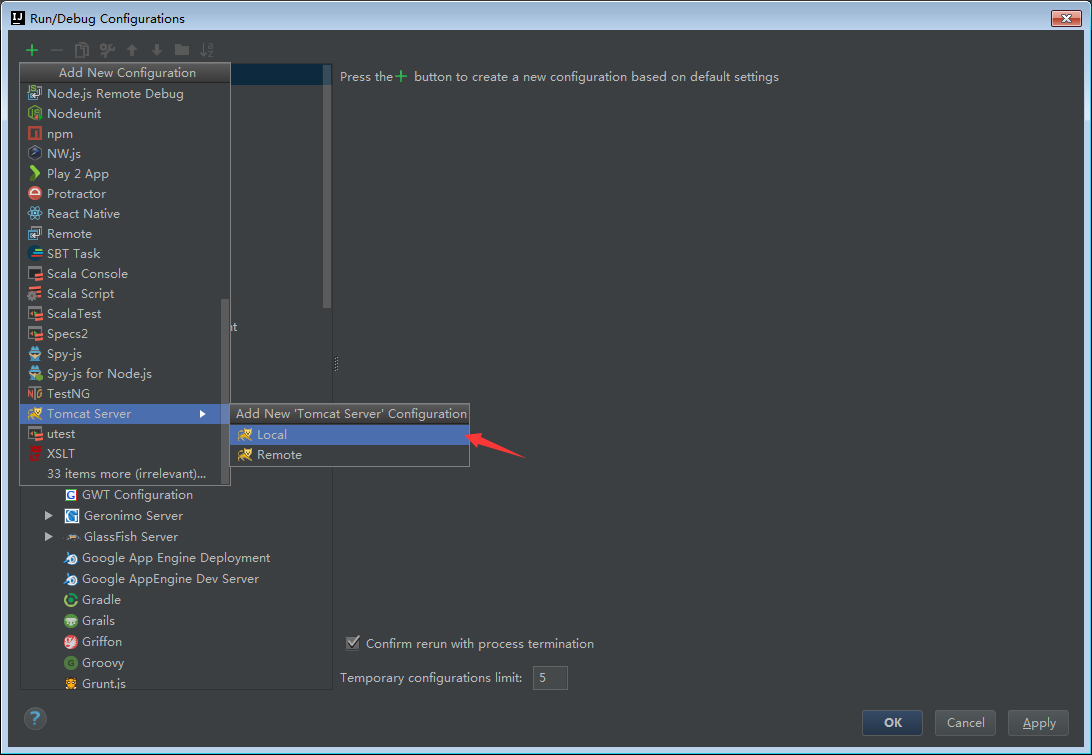Close the Run/Debug Configurations dialog

click(1066, 18)
